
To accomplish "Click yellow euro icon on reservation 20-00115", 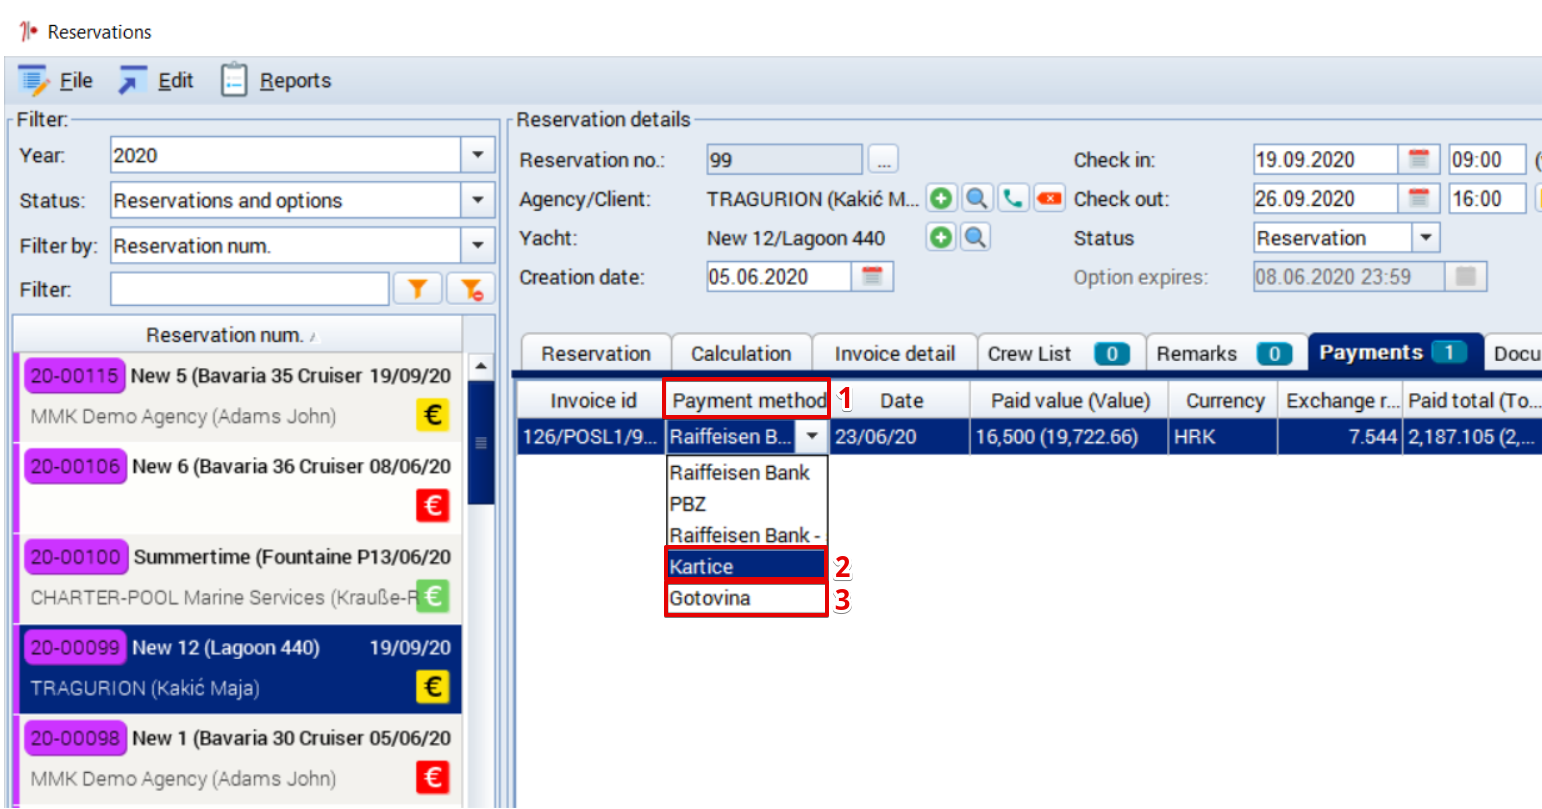I will [433, 414].
